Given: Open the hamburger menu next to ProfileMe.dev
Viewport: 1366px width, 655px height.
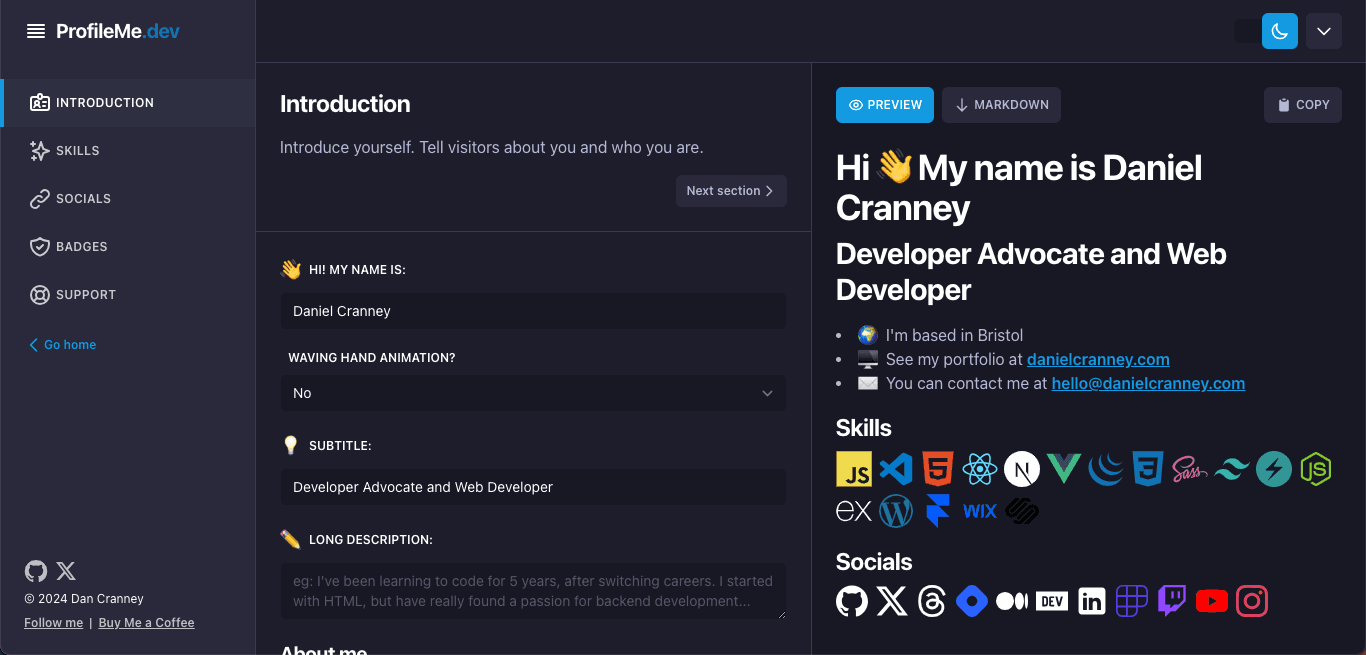Looking at the screenshot, I should [x=36, y=30].
